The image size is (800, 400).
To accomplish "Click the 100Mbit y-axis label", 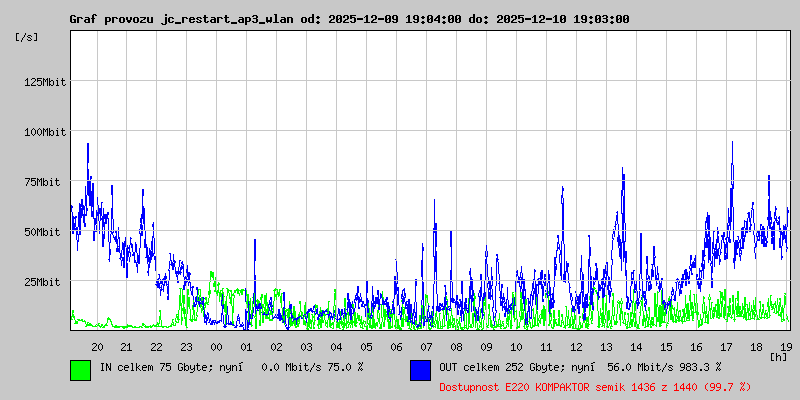I will coord(44,132).
